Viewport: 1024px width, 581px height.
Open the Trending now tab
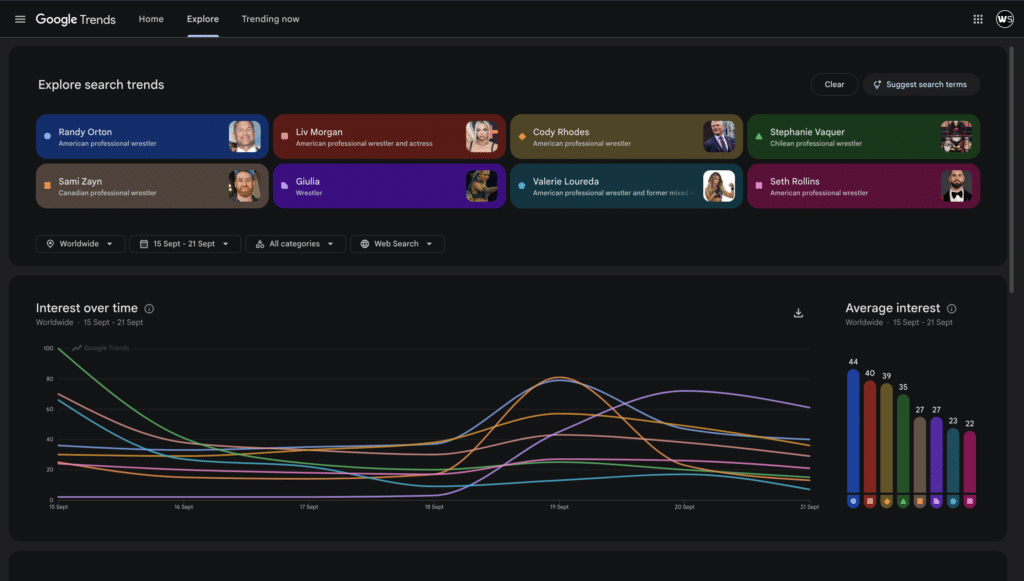(x=270, y=19)
